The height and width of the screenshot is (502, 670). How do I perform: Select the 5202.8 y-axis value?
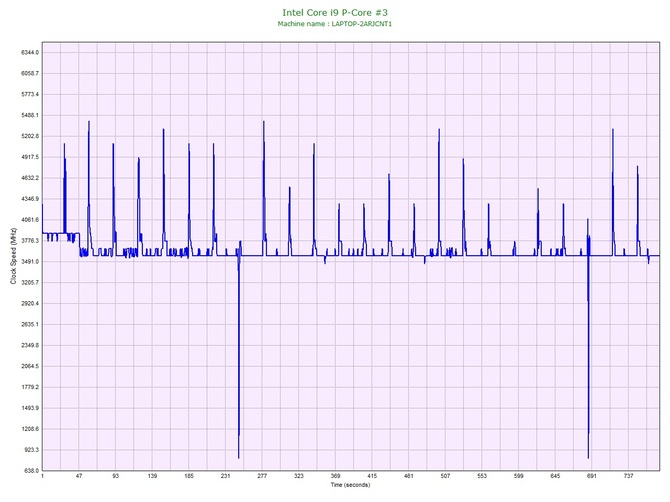point(30,136)
